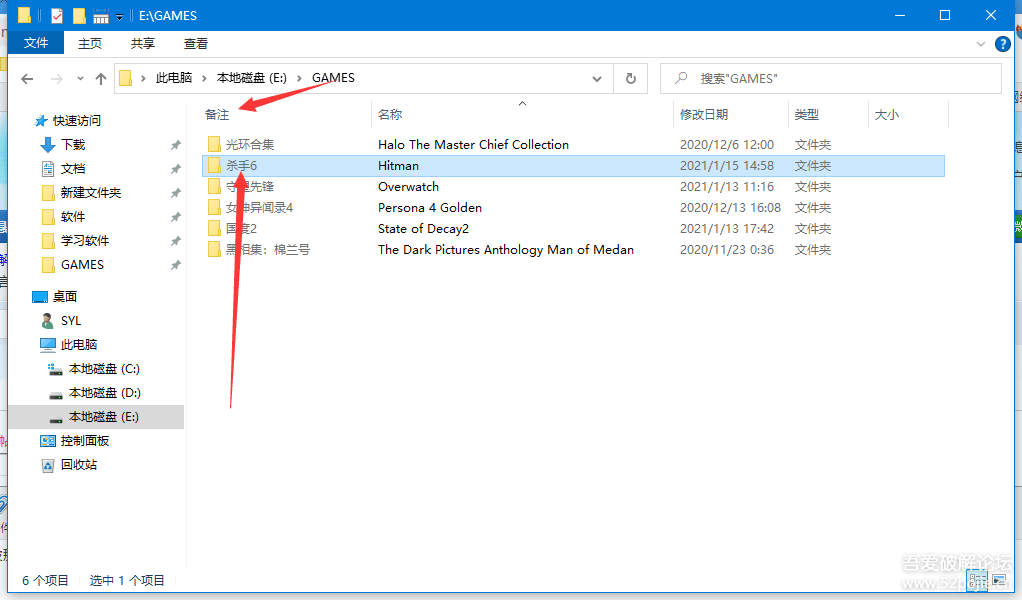Screen dimensions: 1022x600
Task: Click The Dark Pictures Anthology Man of Medan
Action: pos(506,250)
